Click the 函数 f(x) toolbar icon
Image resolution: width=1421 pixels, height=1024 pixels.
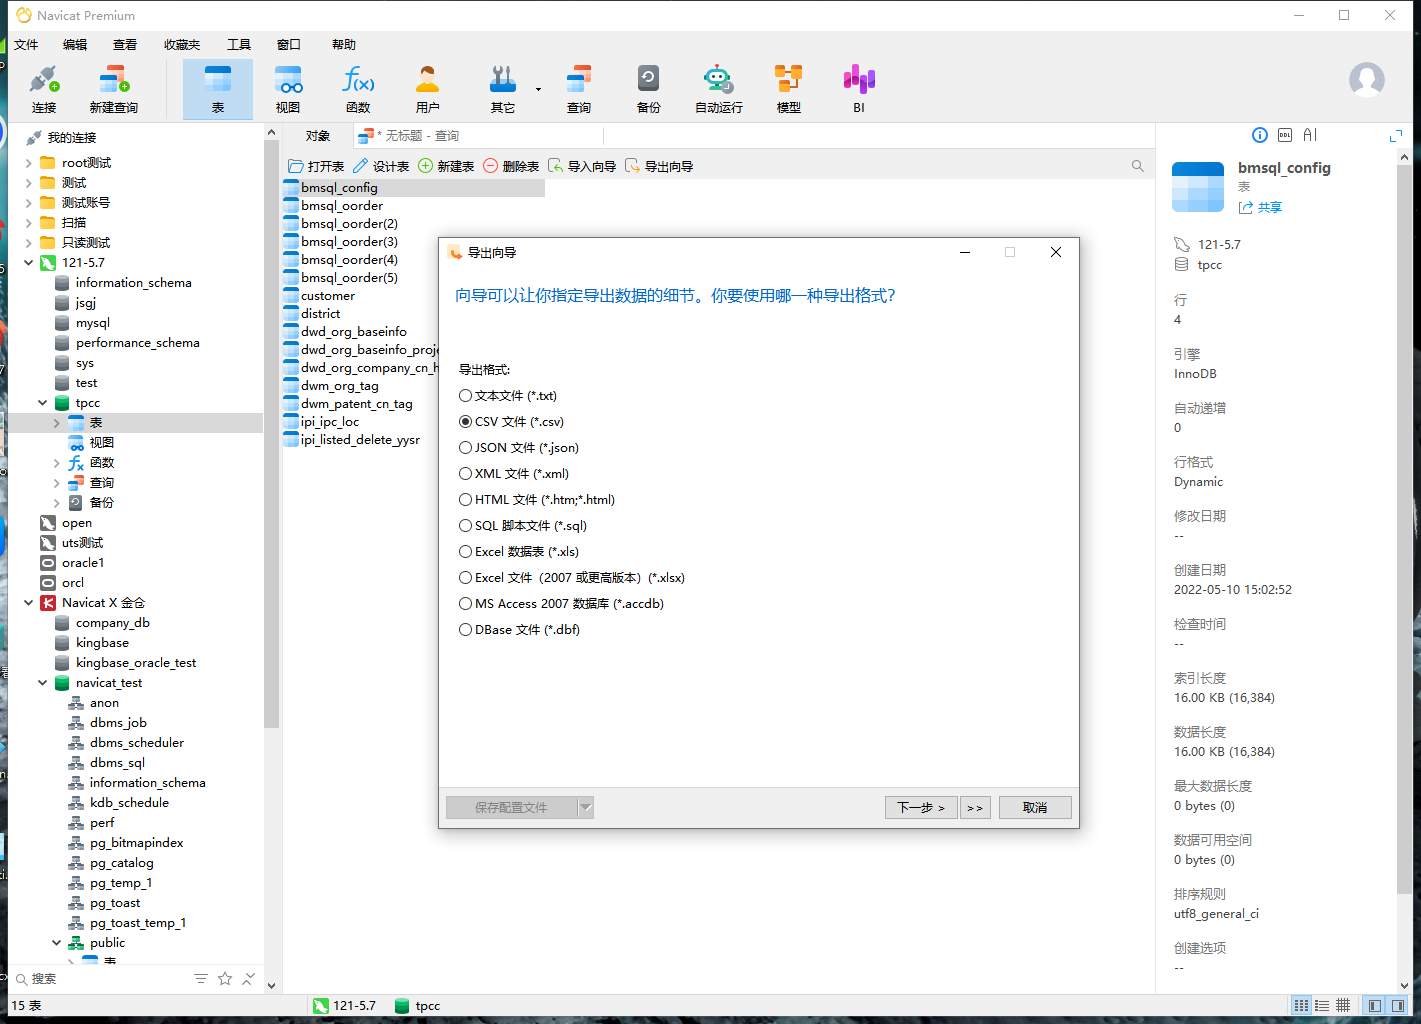tap(358, 89)
